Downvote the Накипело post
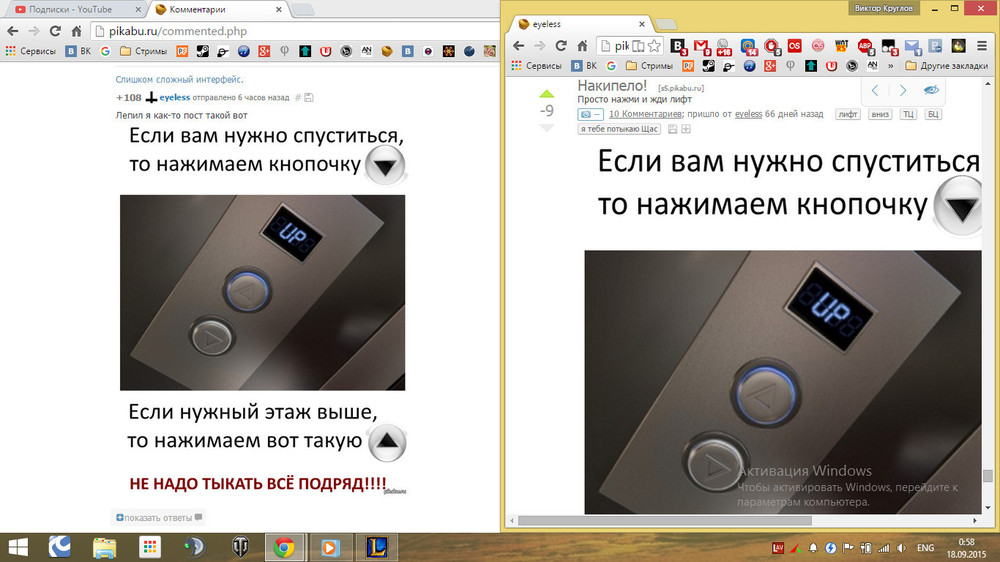The image size is (1000, 562). 546,128
